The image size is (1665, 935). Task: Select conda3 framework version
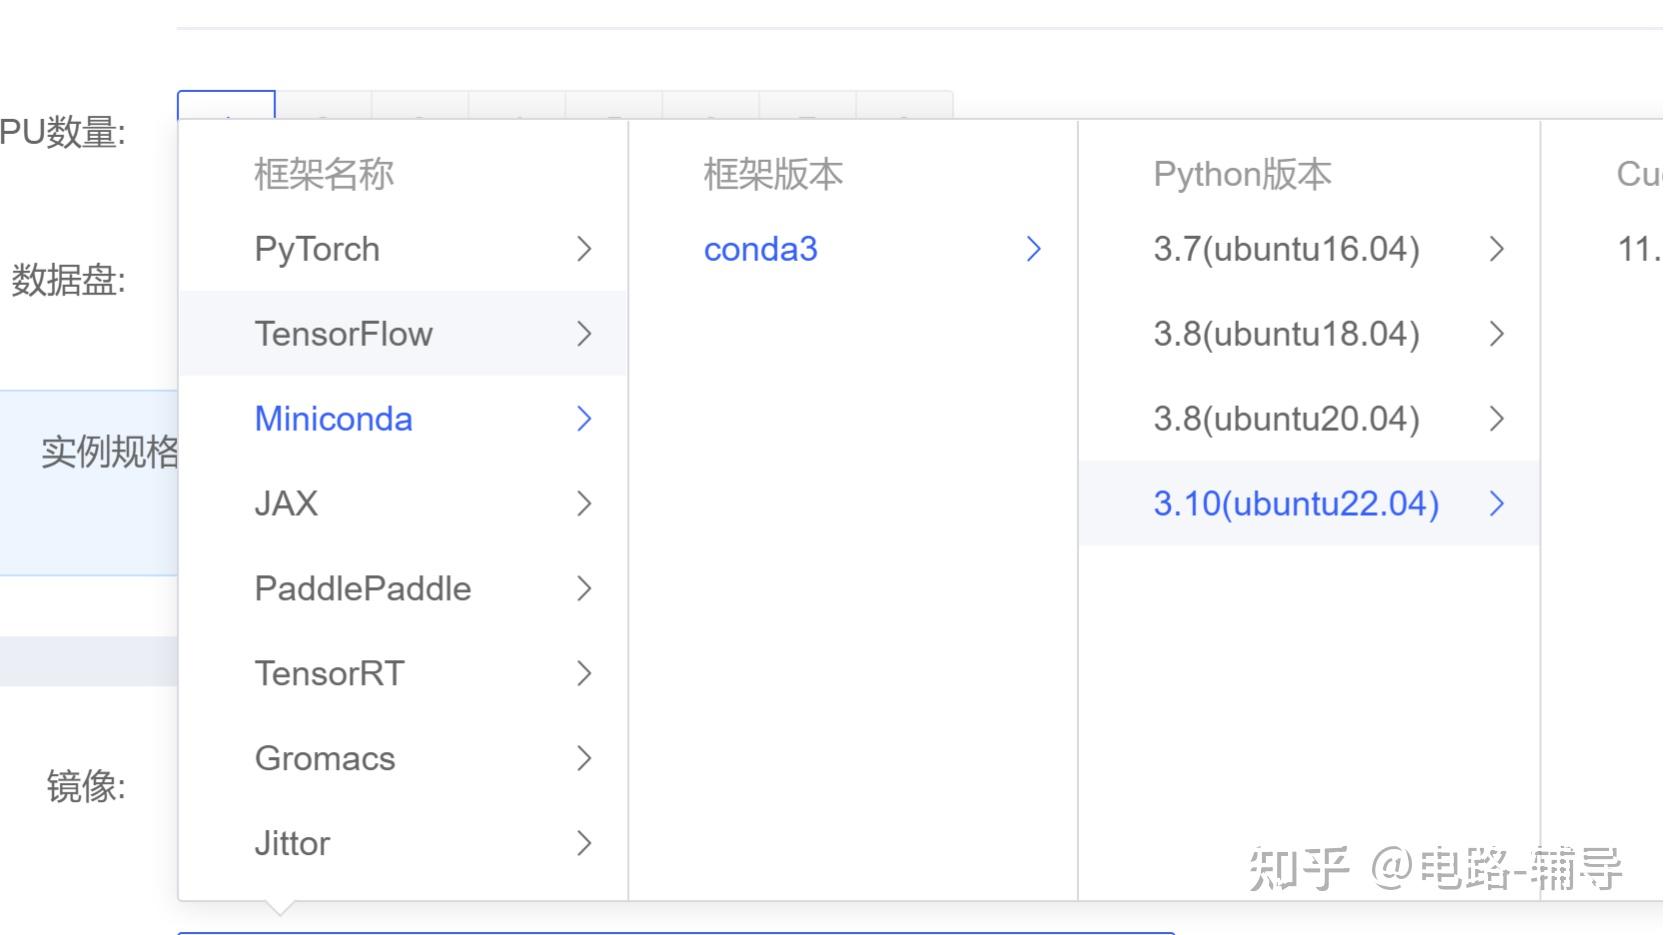tap(760, 249)
